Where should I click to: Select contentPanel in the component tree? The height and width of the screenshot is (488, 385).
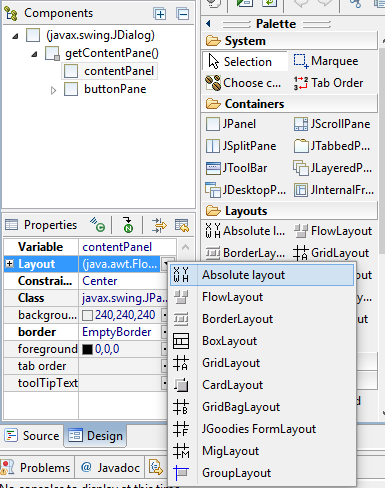coord(109,71)
